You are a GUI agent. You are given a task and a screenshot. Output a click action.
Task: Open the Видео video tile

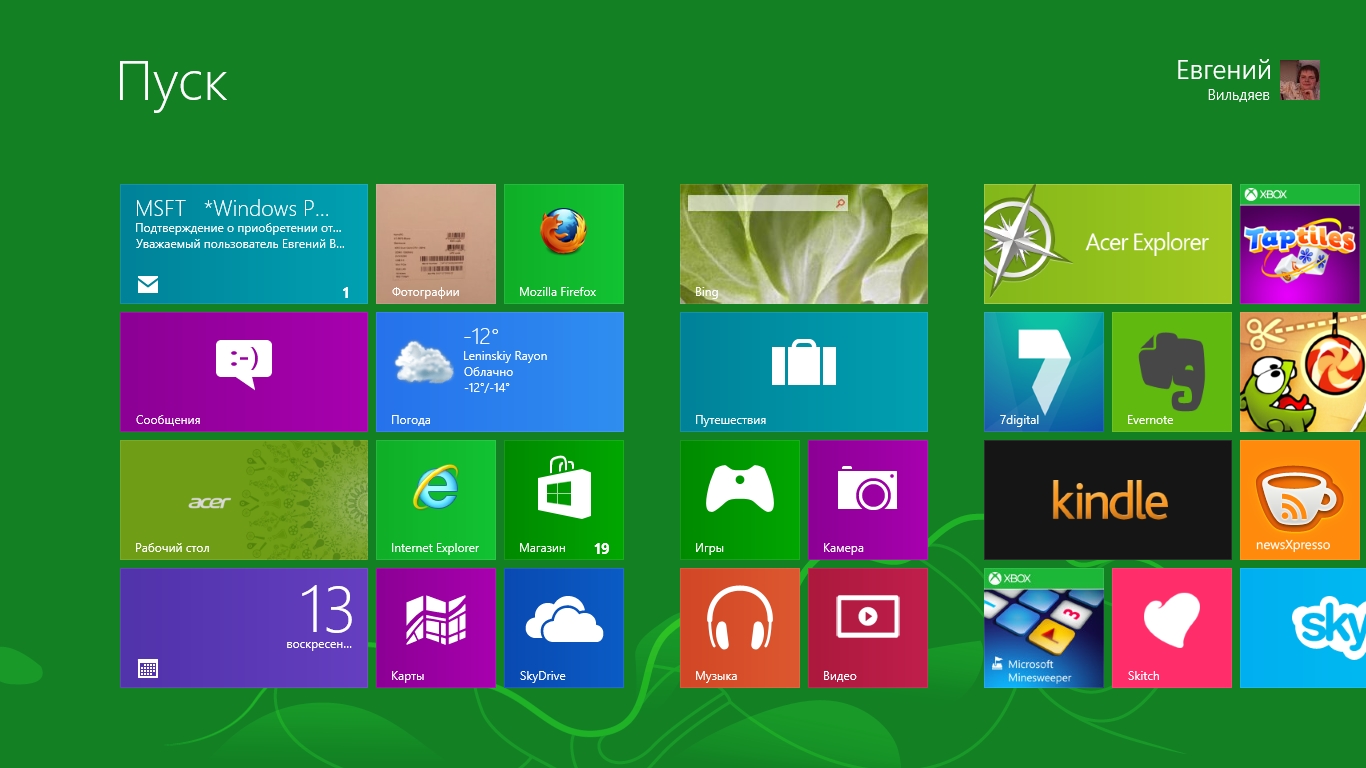(x=868, y=628)
